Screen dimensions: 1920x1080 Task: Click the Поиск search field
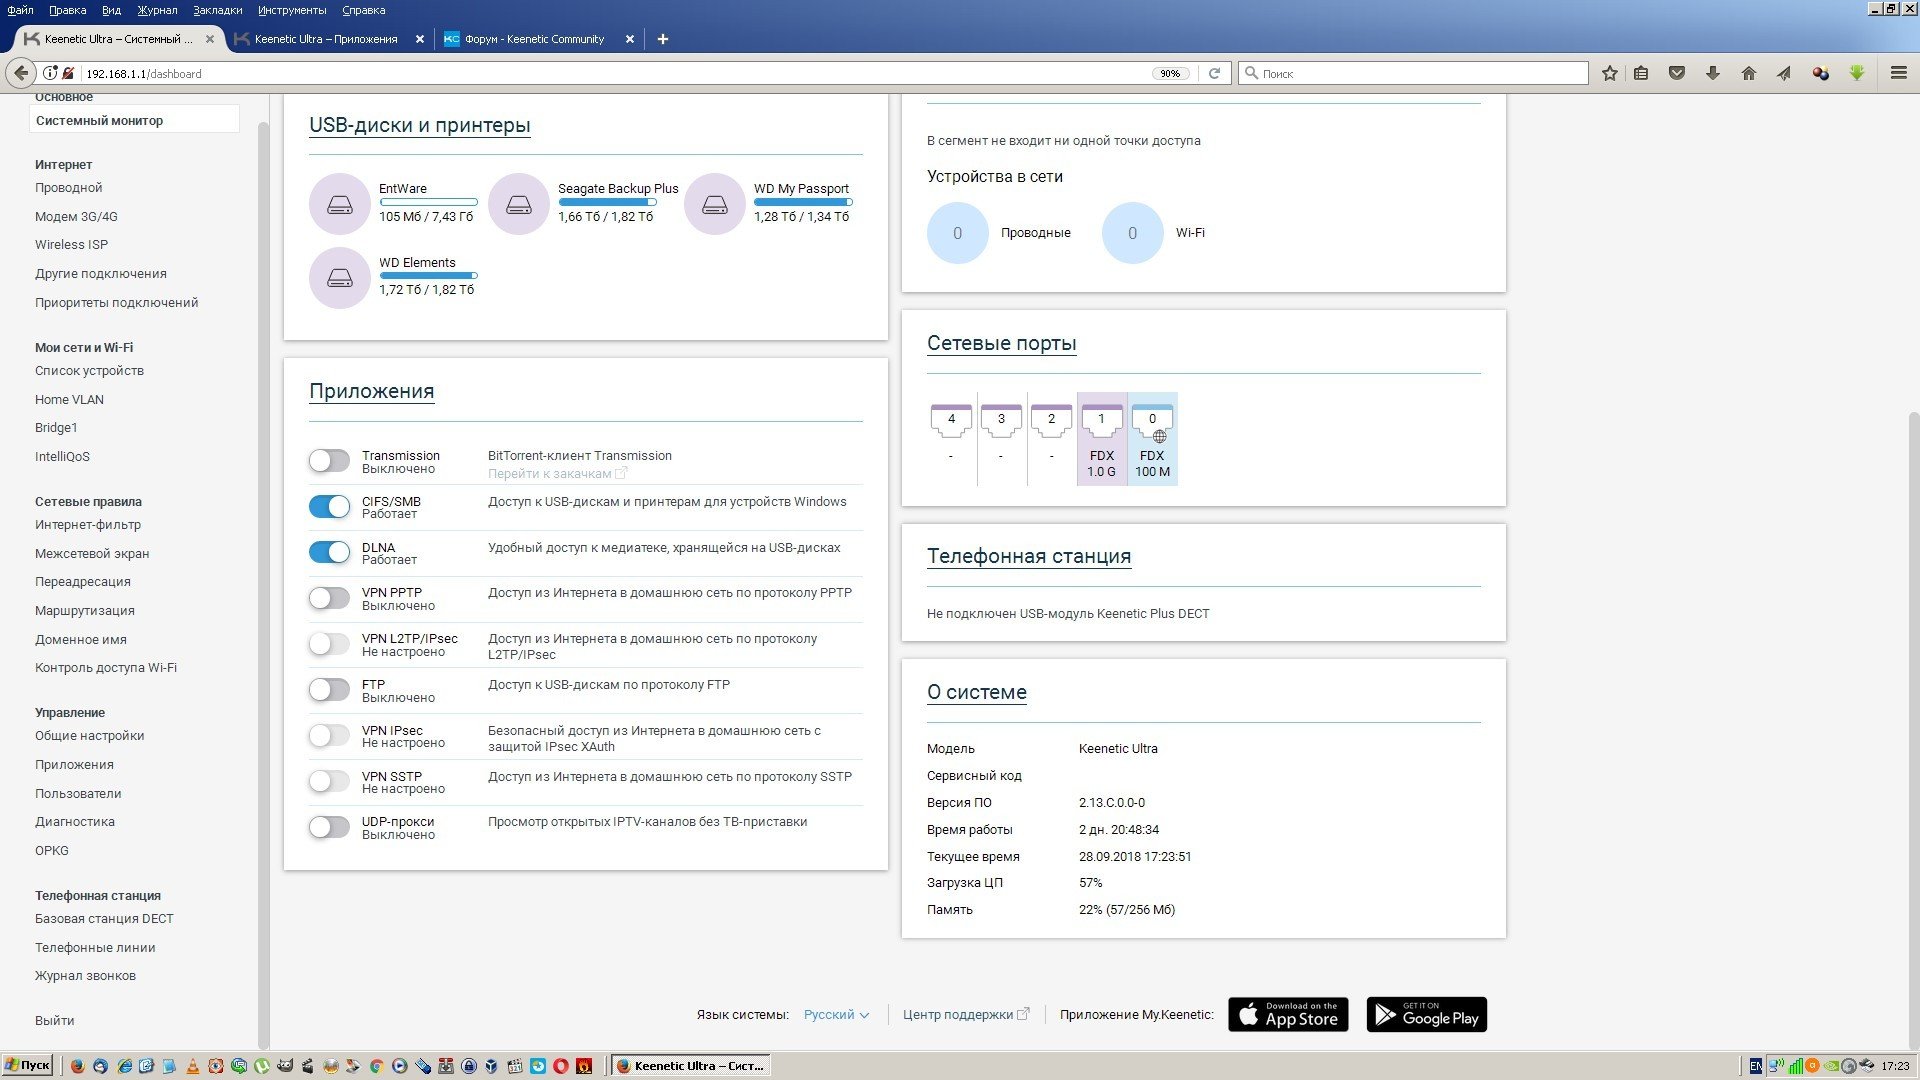pyautogui.click(x=1413, y=73)
